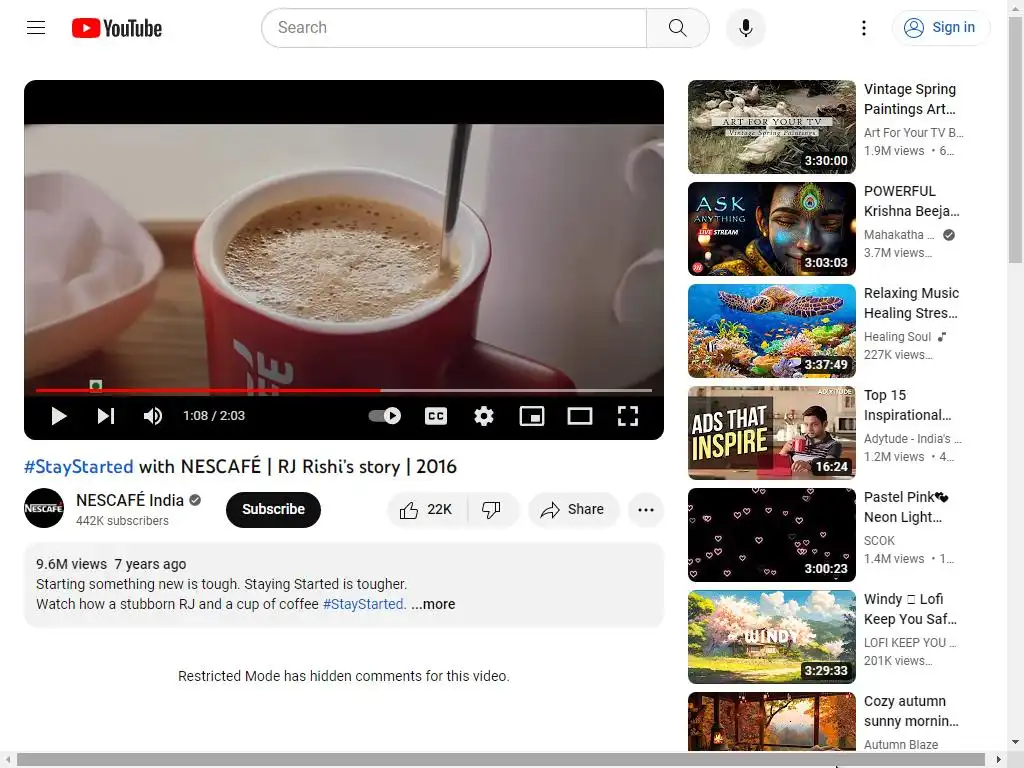The width and height of the screenshot is (1024, 768).
Task: Click Healing Soul channel name
Action: [x=897, y=336]
